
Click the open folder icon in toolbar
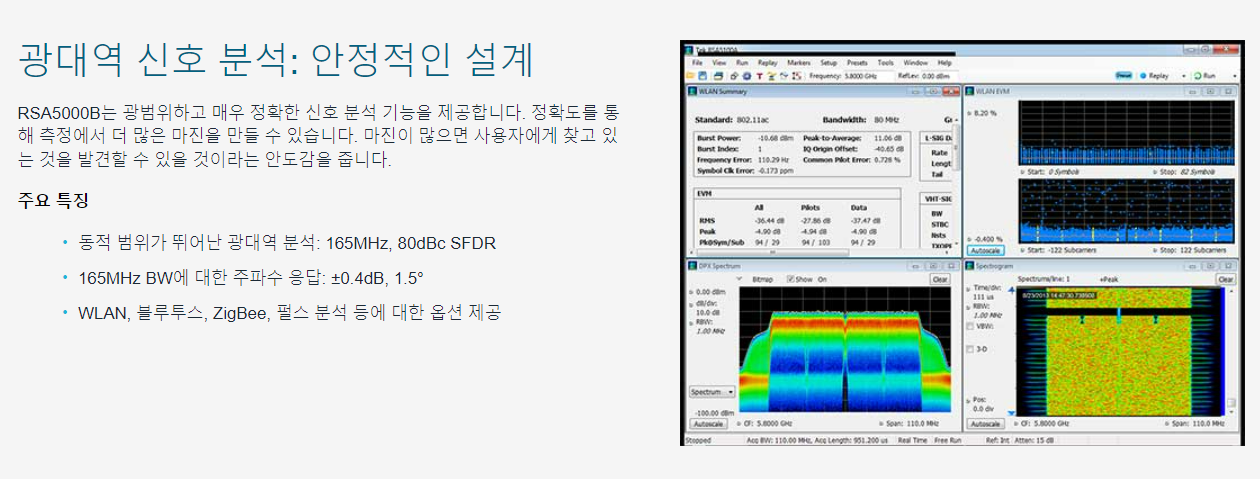point(690,75)
